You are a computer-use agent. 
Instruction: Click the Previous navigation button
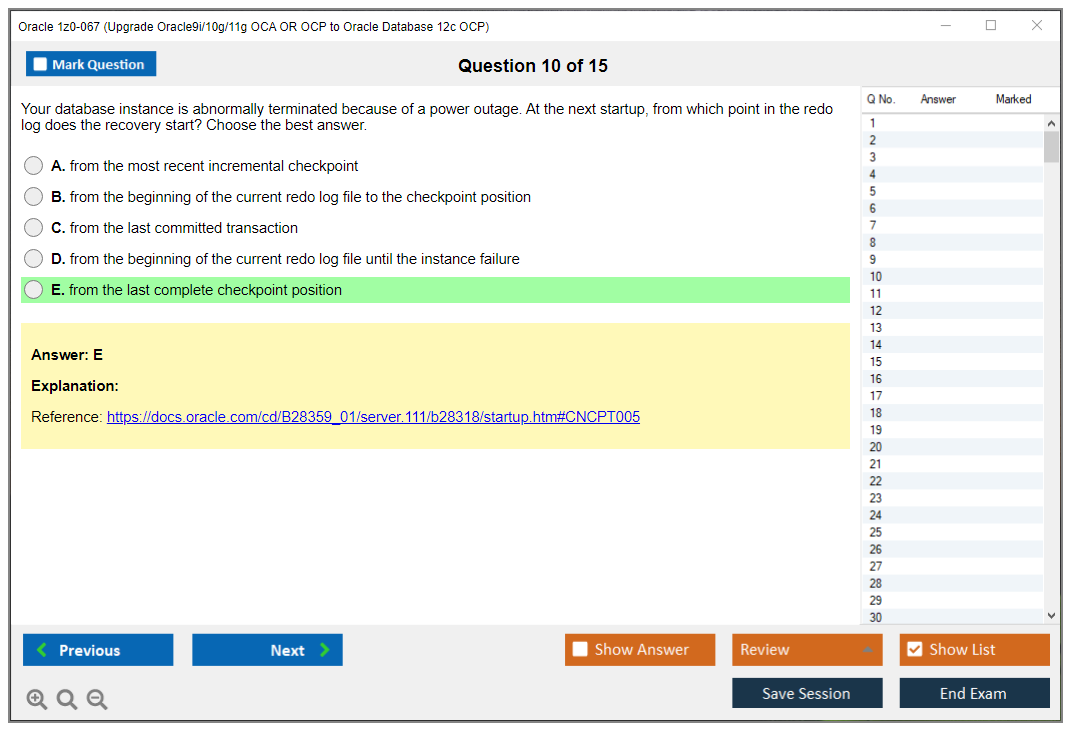click(x=97, y=649)
